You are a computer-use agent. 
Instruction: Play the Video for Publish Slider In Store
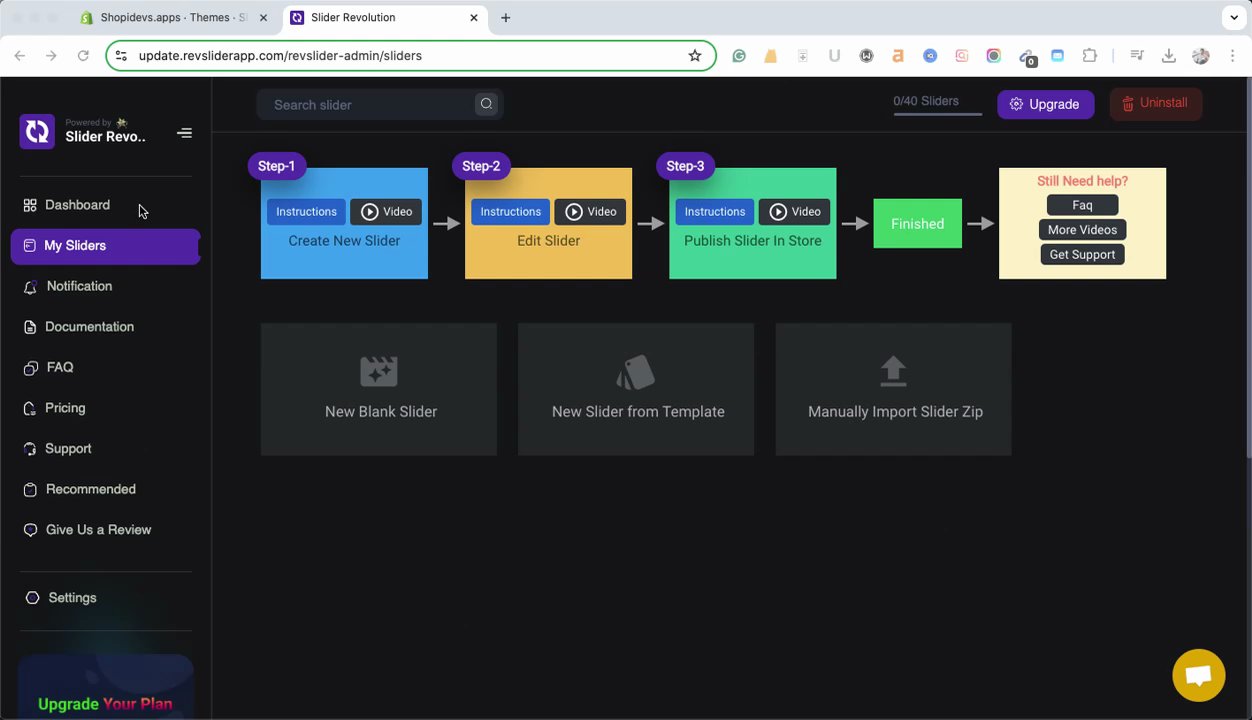pyautogui.click(x=794, y=212)
